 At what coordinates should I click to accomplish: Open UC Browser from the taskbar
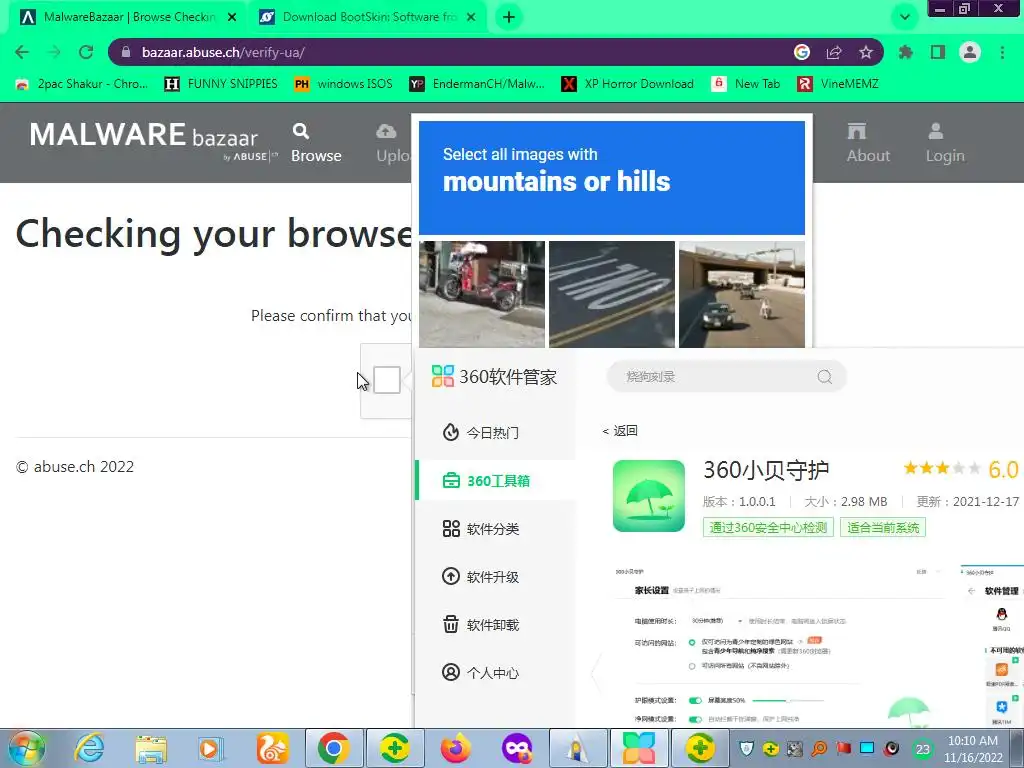pyautogui.click(x=272, y=748)
